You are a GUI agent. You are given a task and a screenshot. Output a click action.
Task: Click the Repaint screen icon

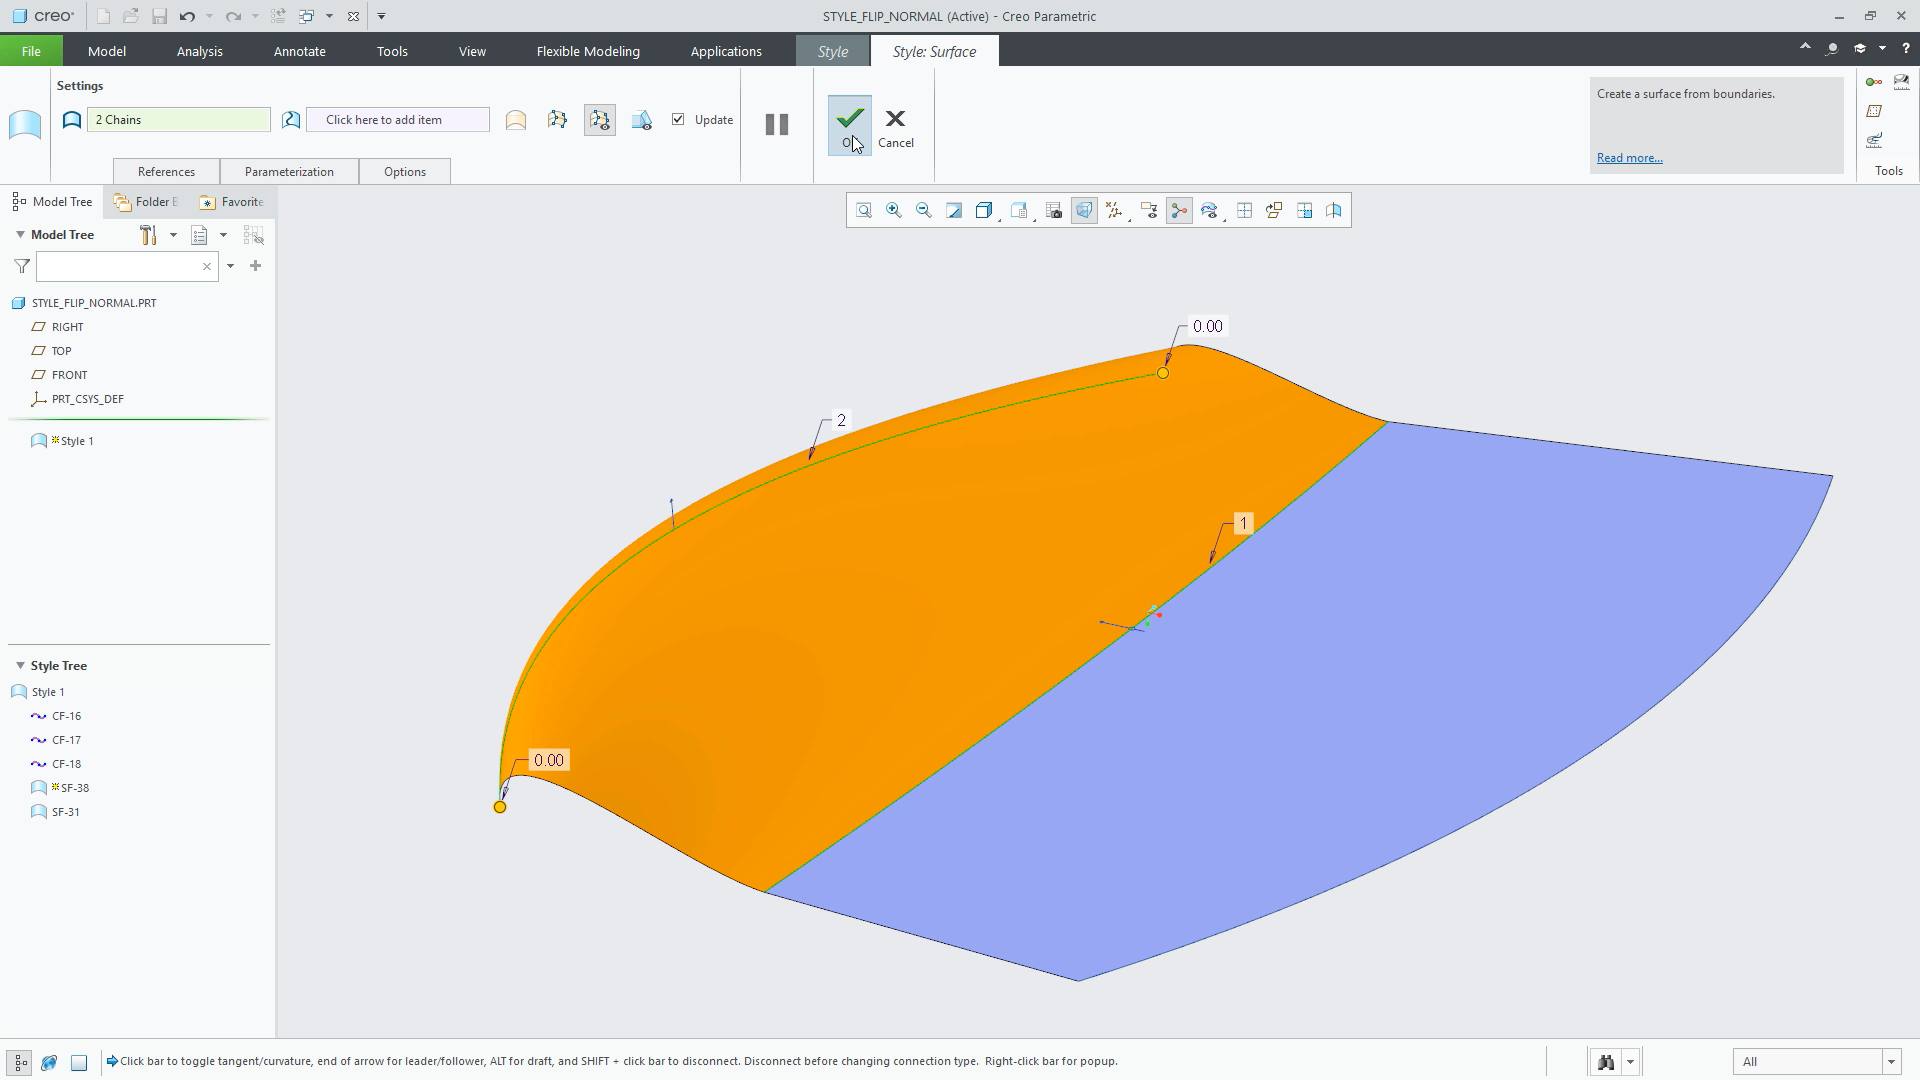coord(954,211)
